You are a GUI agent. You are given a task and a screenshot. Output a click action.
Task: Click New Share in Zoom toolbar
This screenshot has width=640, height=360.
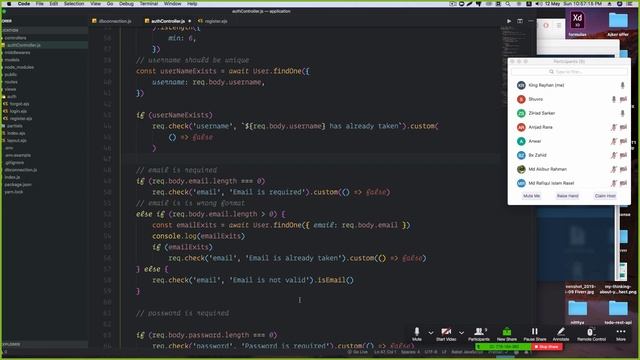[x=507, y=333]
